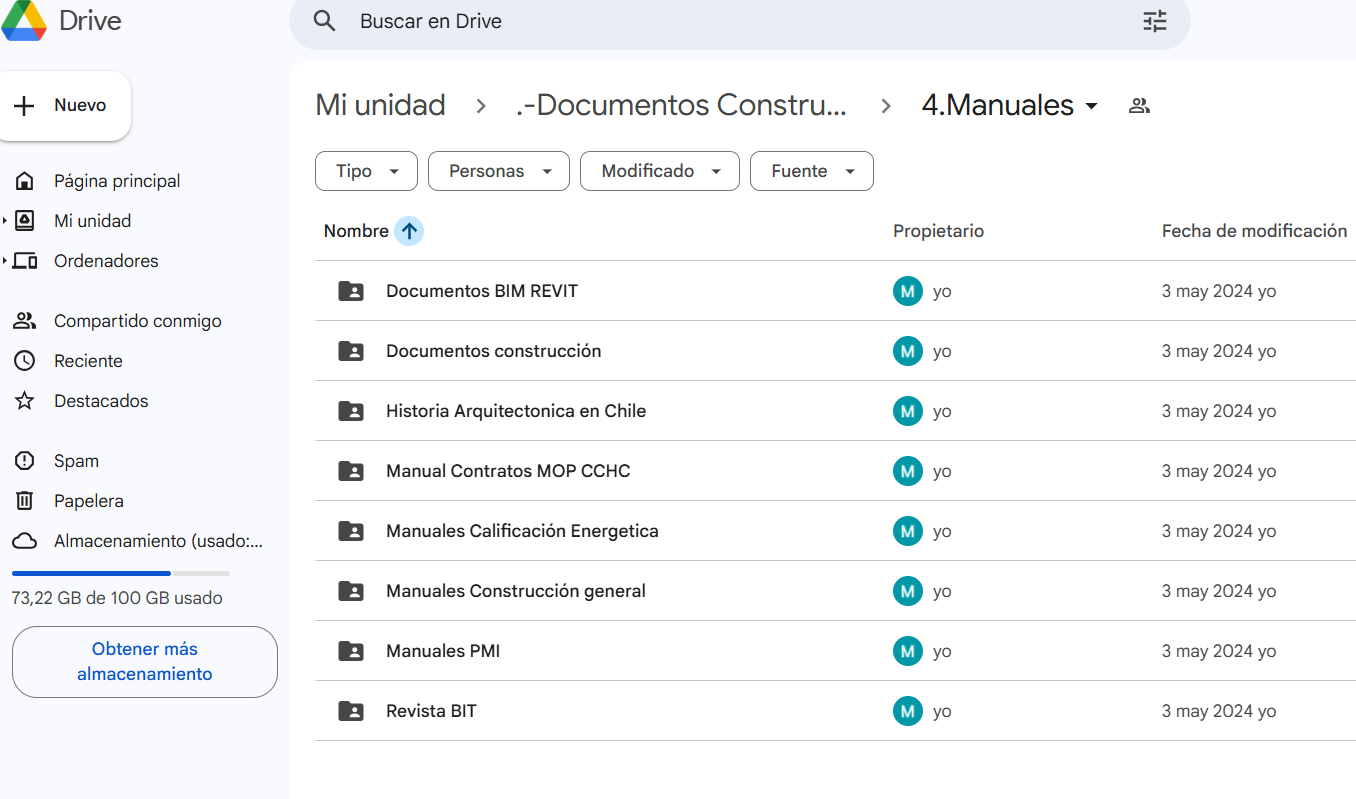The height and width of the screenshot is (799, 1356).
Task: Open the Revista BIT folder
Action: click(431, 711)
